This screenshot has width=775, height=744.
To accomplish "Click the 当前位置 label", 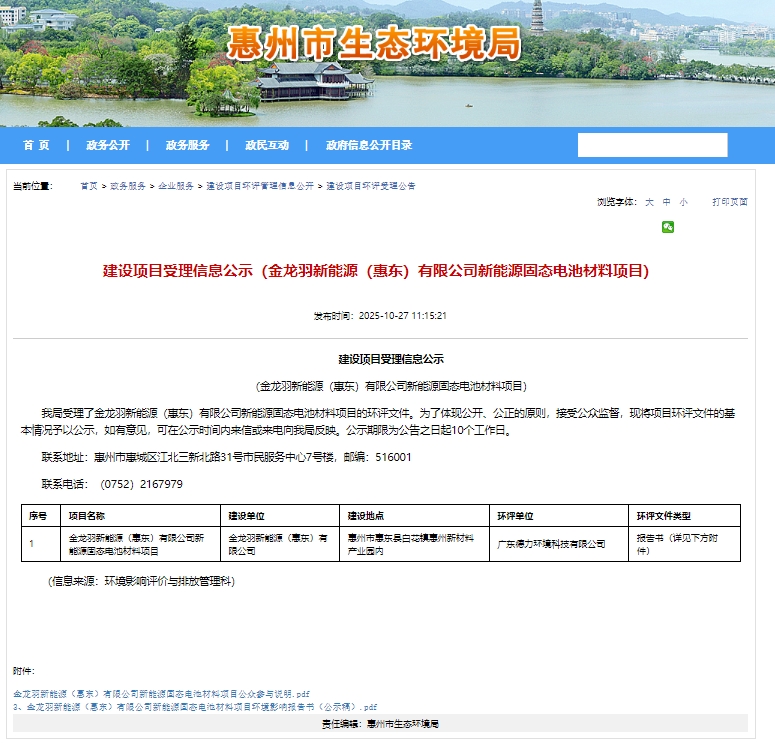I will 33,186.
